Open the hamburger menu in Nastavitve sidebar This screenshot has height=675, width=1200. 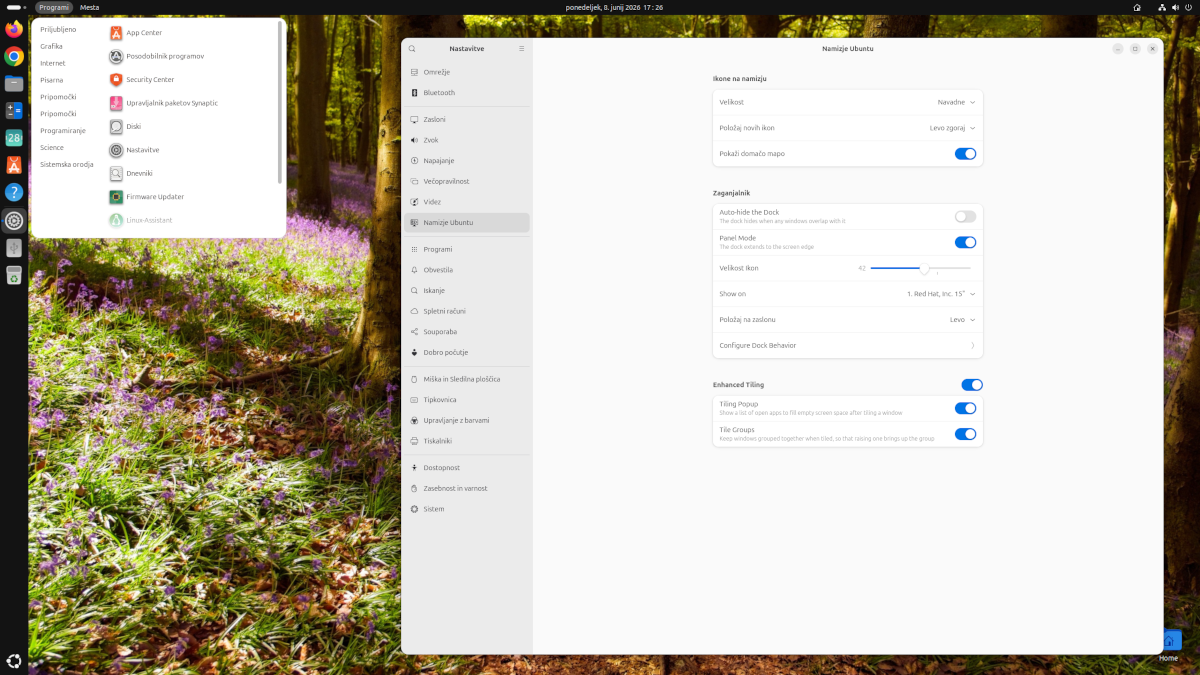pyautogui.click(x=521, y=48)
